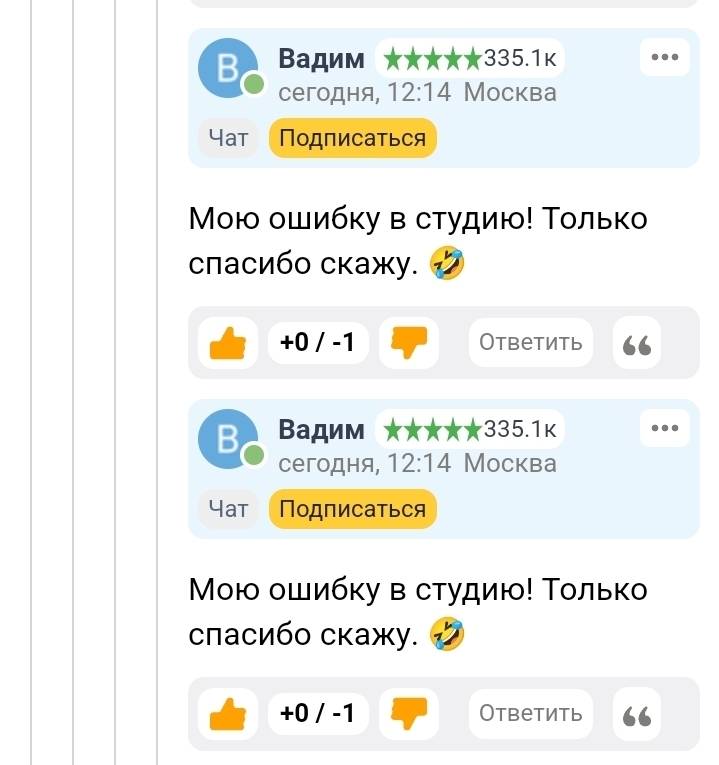Click Вадим's avatar in second comment
Screen dimensions: 719x765
tap(228, 440)
